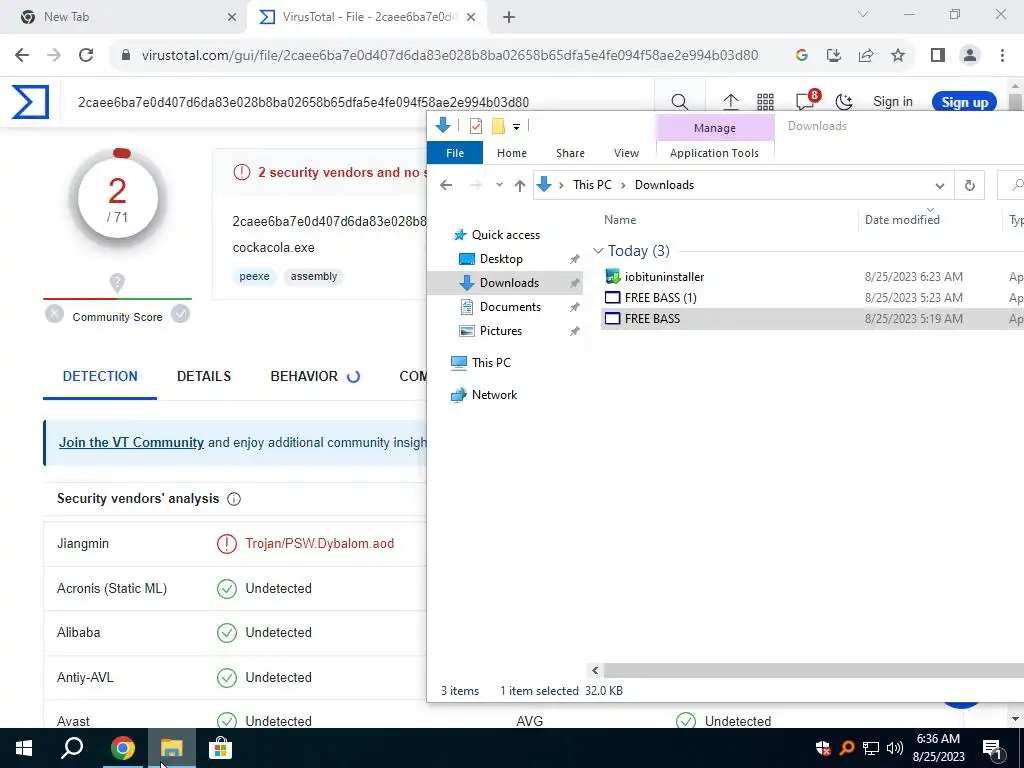
Task: Open Chrome profile avatar menu
Action: [970, 55]
